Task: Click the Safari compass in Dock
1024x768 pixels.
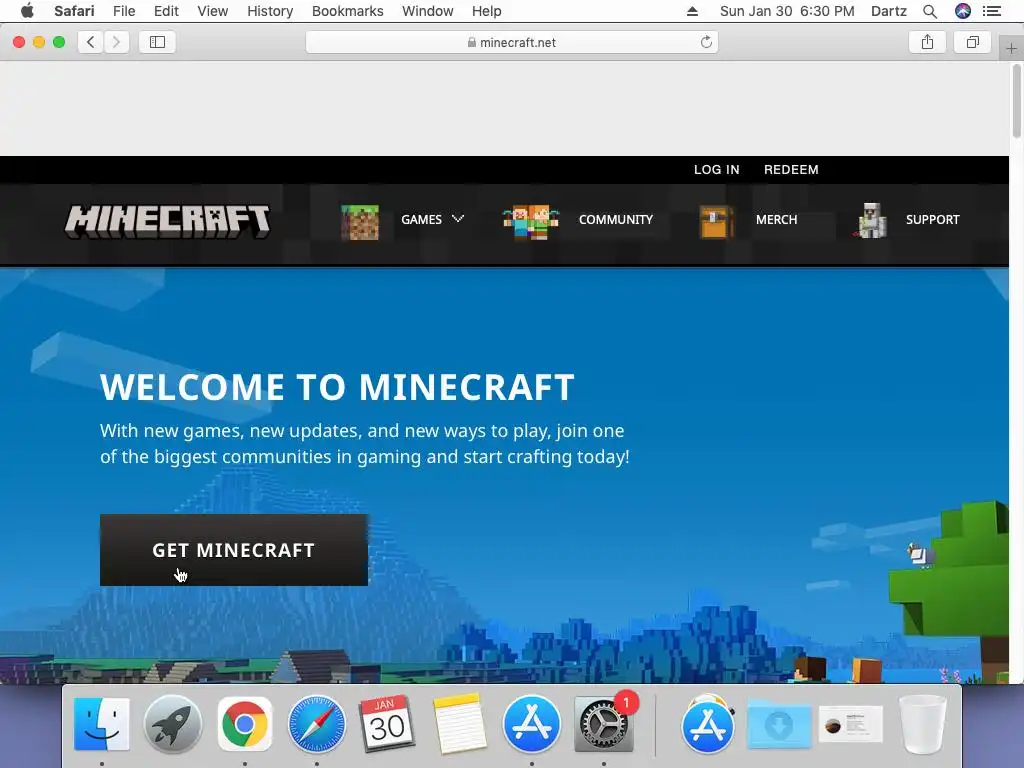Action: tap(317, 724)
